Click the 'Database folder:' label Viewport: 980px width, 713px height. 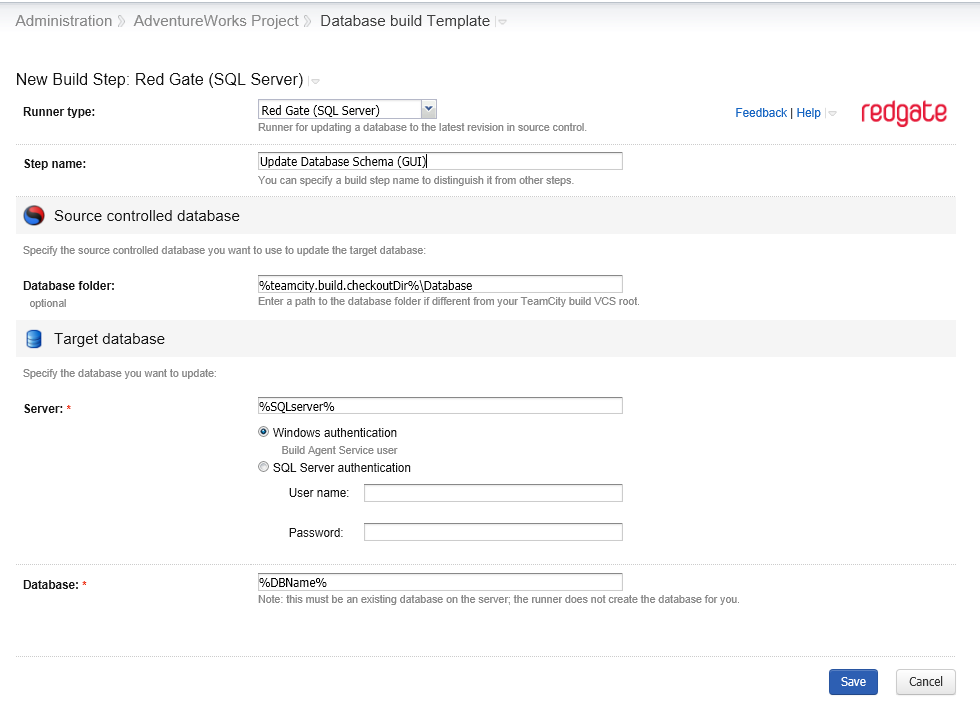pyautogui.click(x=69, y=286)
